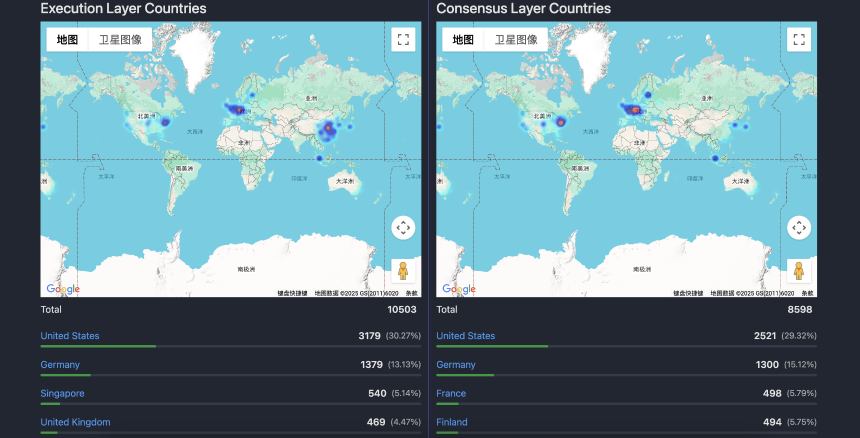Click Google logo on Execution Layer map
860x438 pixels.
coord(63,289)
